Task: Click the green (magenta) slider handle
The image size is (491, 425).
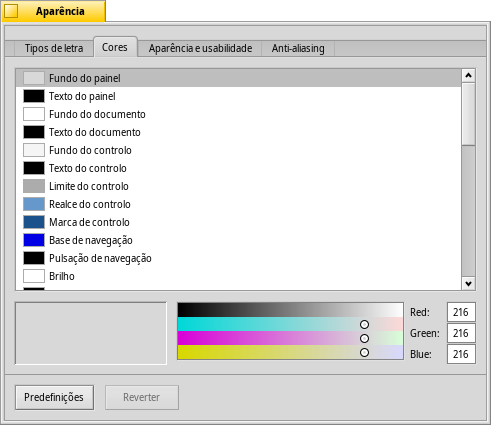Action: [364, 338]
